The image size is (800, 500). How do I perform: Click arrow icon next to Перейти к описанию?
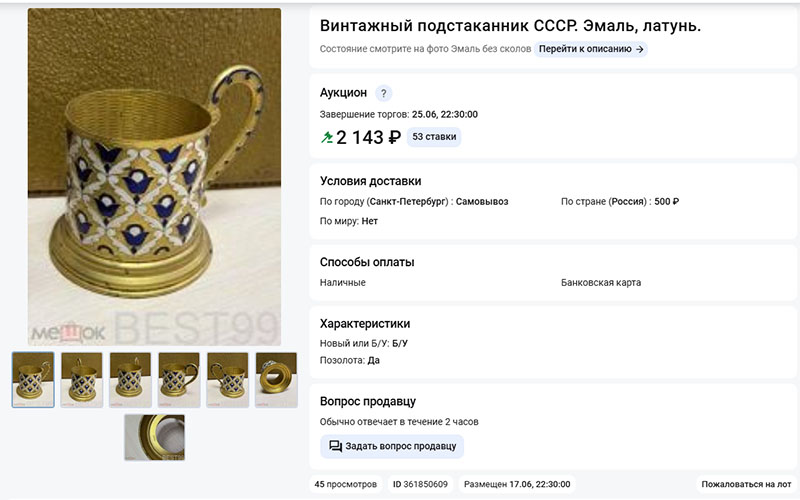click(639, 49)
